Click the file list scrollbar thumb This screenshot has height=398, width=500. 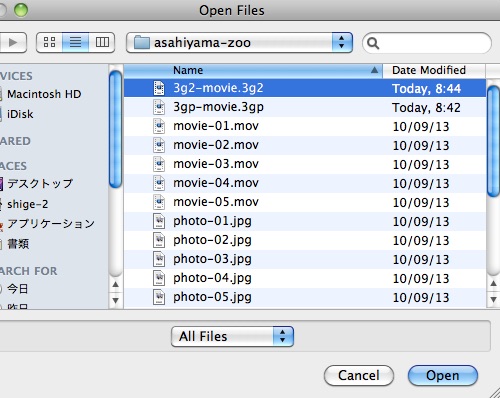[493, 141]
